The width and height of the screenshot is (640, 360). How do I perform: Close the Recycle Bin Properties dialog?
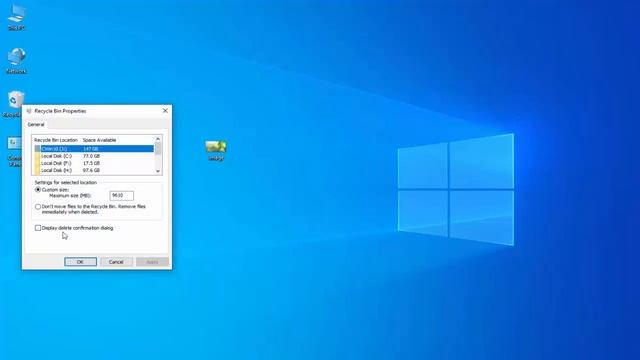pyautogui.click(x=165, y=111)
